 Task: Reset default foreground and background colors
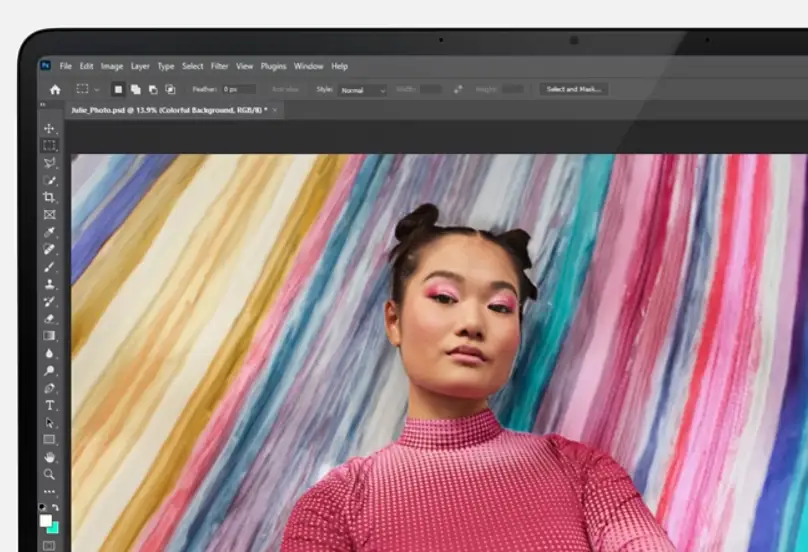click(x=43, y=508)
